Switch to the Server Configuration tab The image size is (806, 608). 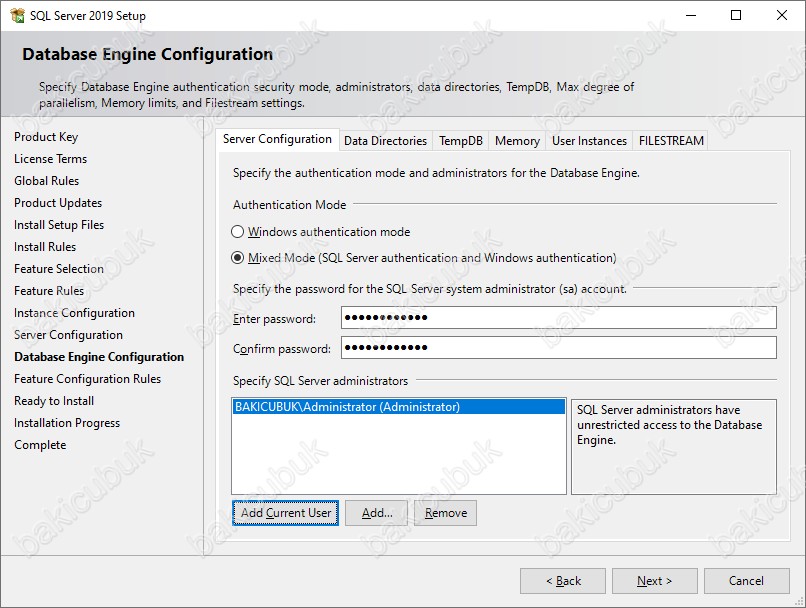tap(278, 139)
